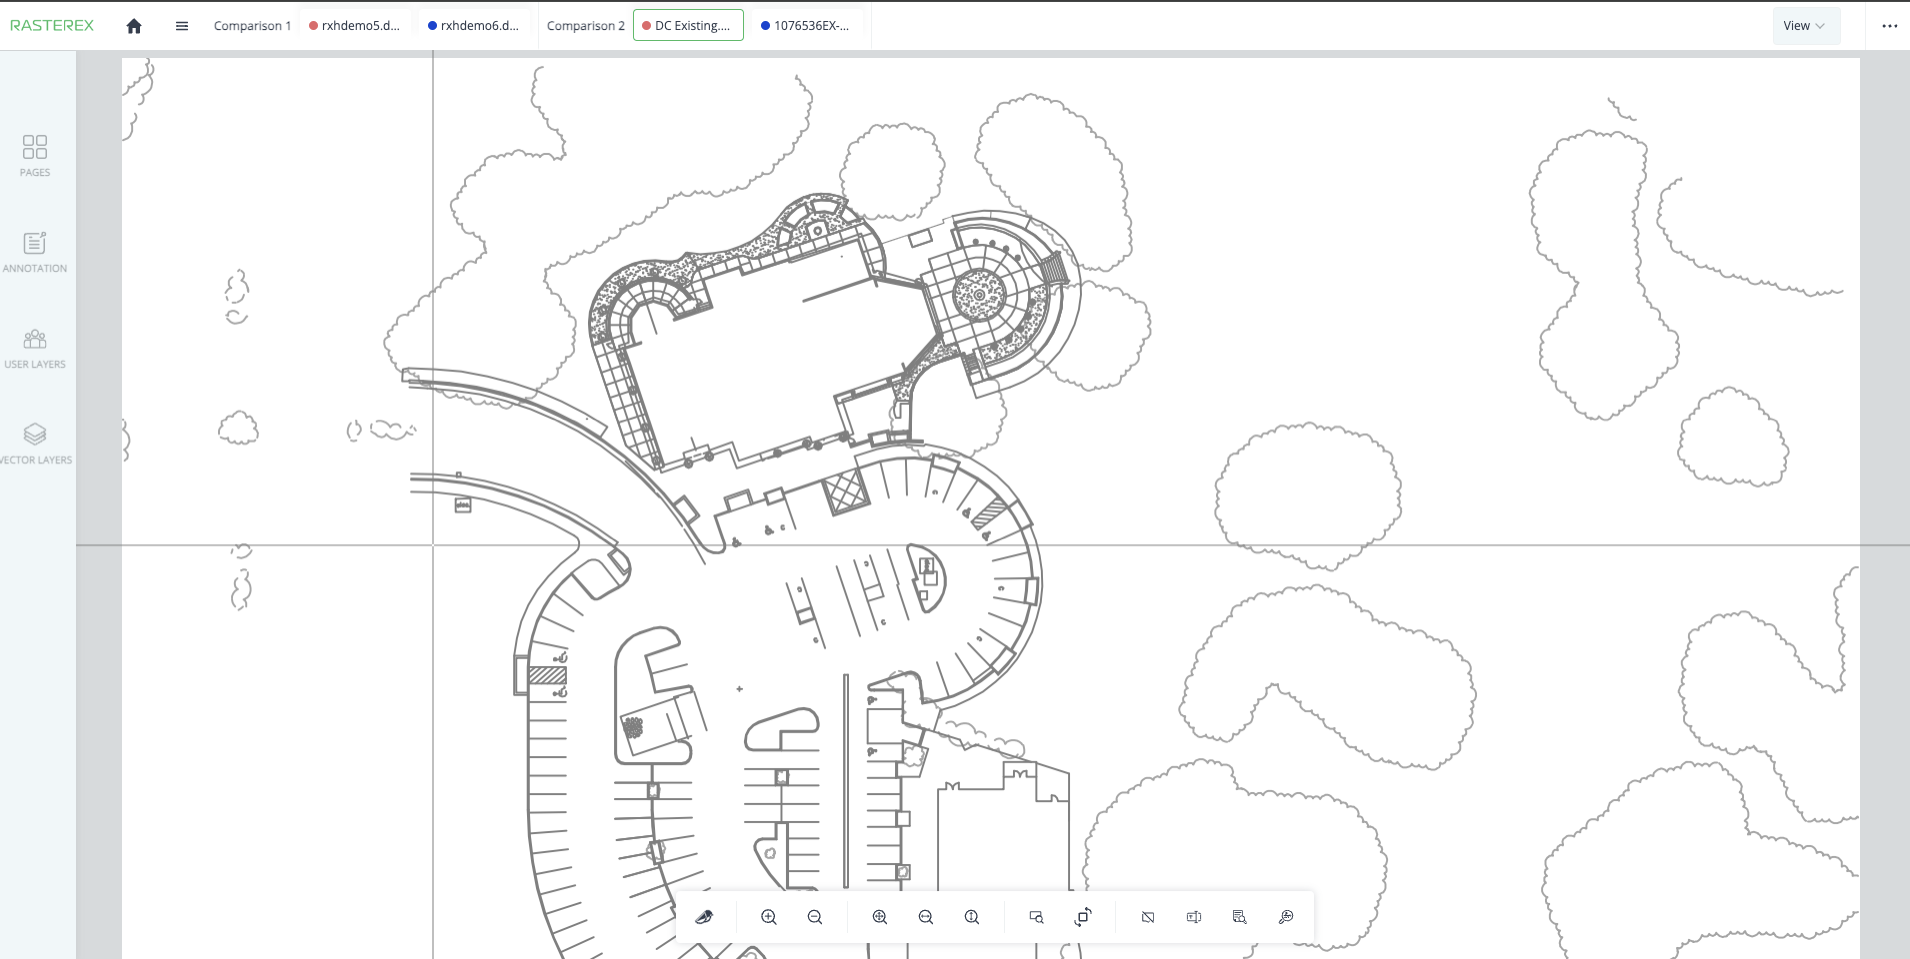Open the three-dot more options menu
Screen dimensions: 1910x959
[x=1889, y=26]
